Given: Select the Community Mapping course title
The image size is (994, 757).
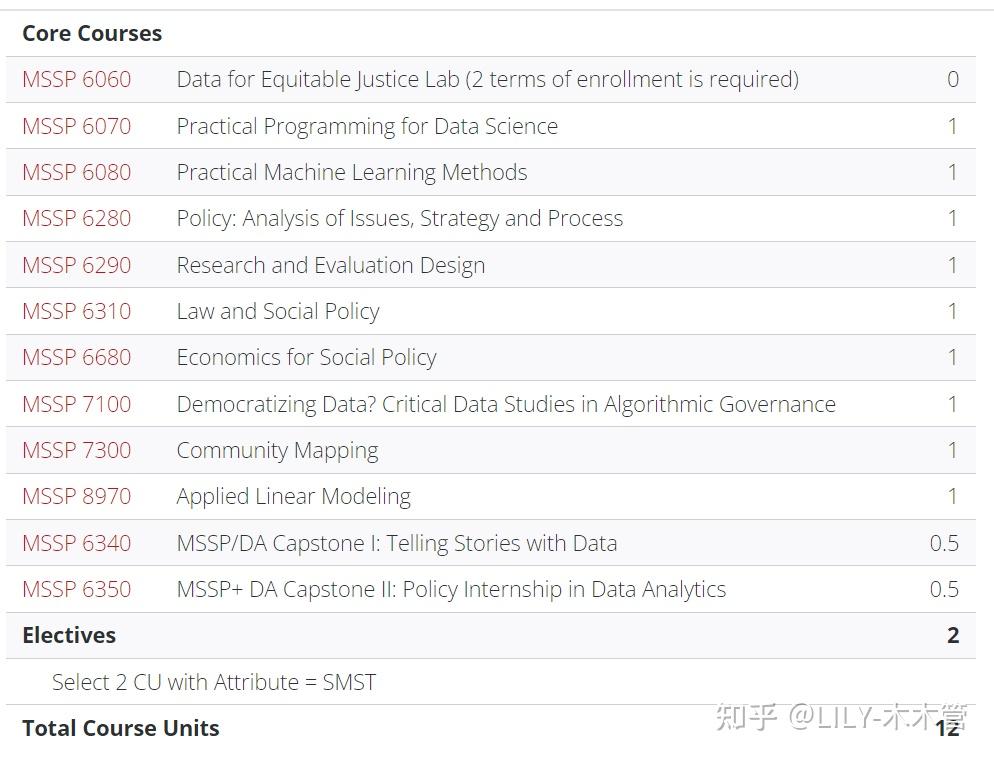Looking at the screenshot, I should 278,451.
